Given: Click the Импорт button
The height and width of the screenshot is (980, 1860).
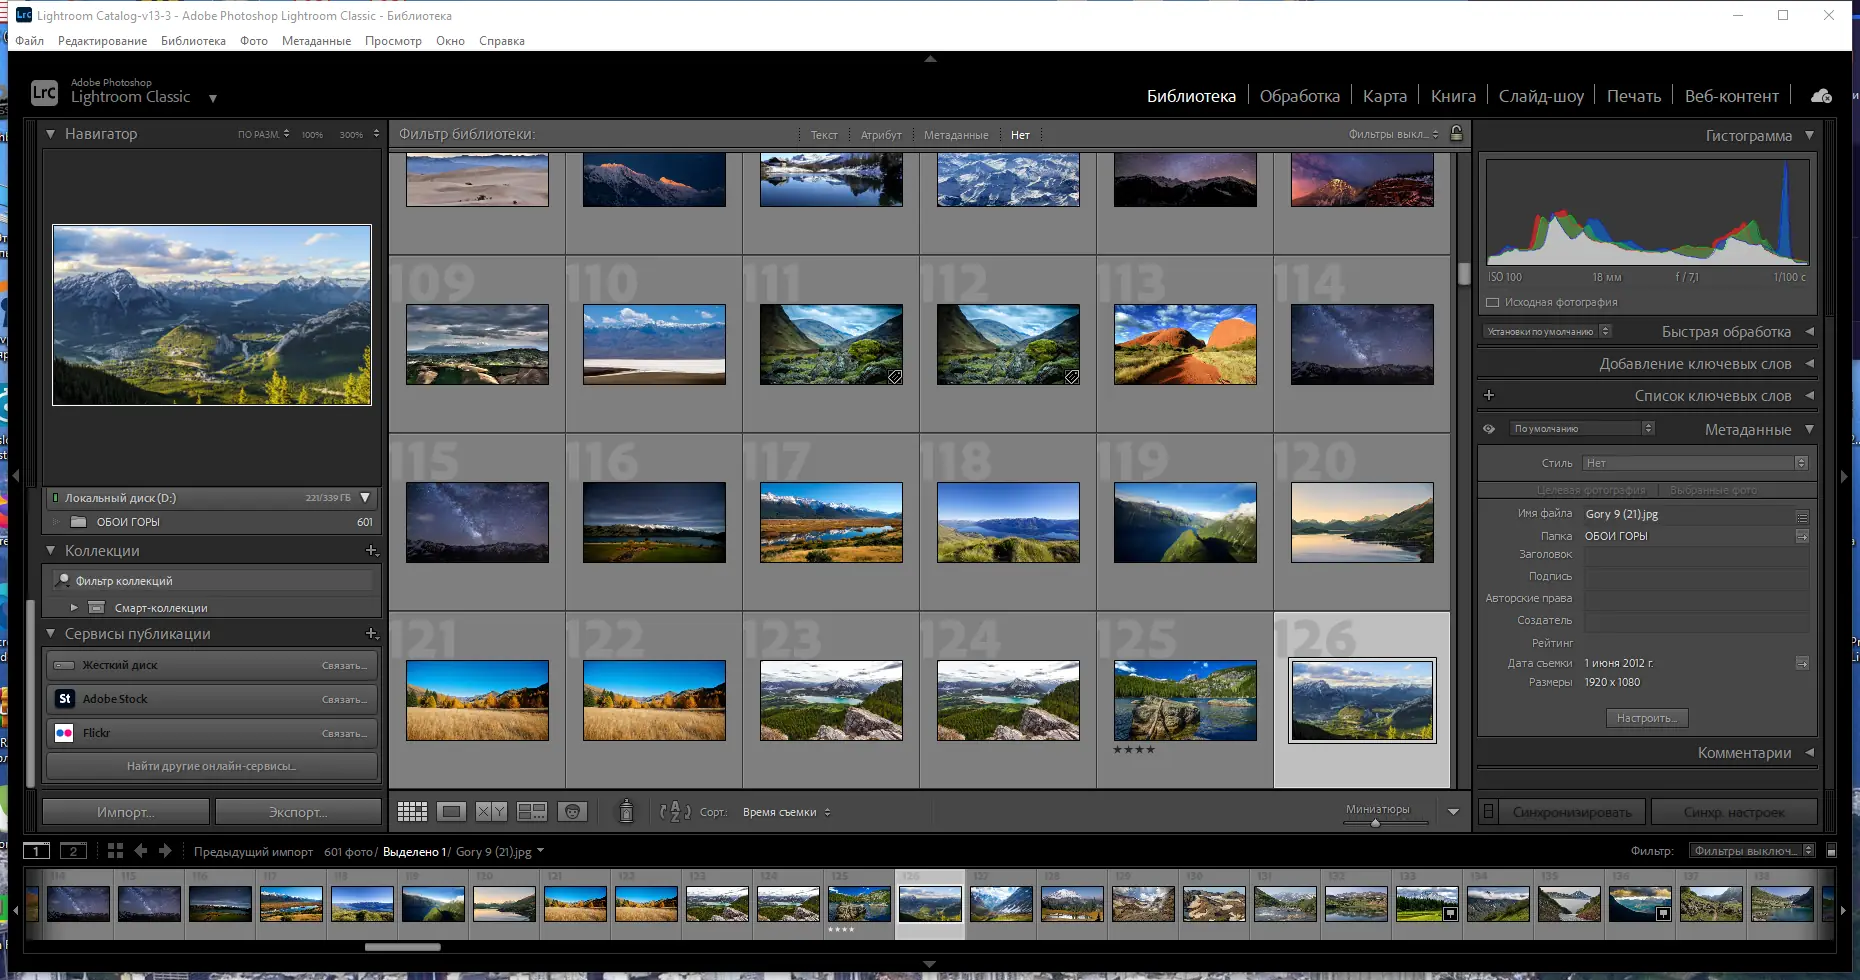Looking at the screenshot, I should [125, 811].
